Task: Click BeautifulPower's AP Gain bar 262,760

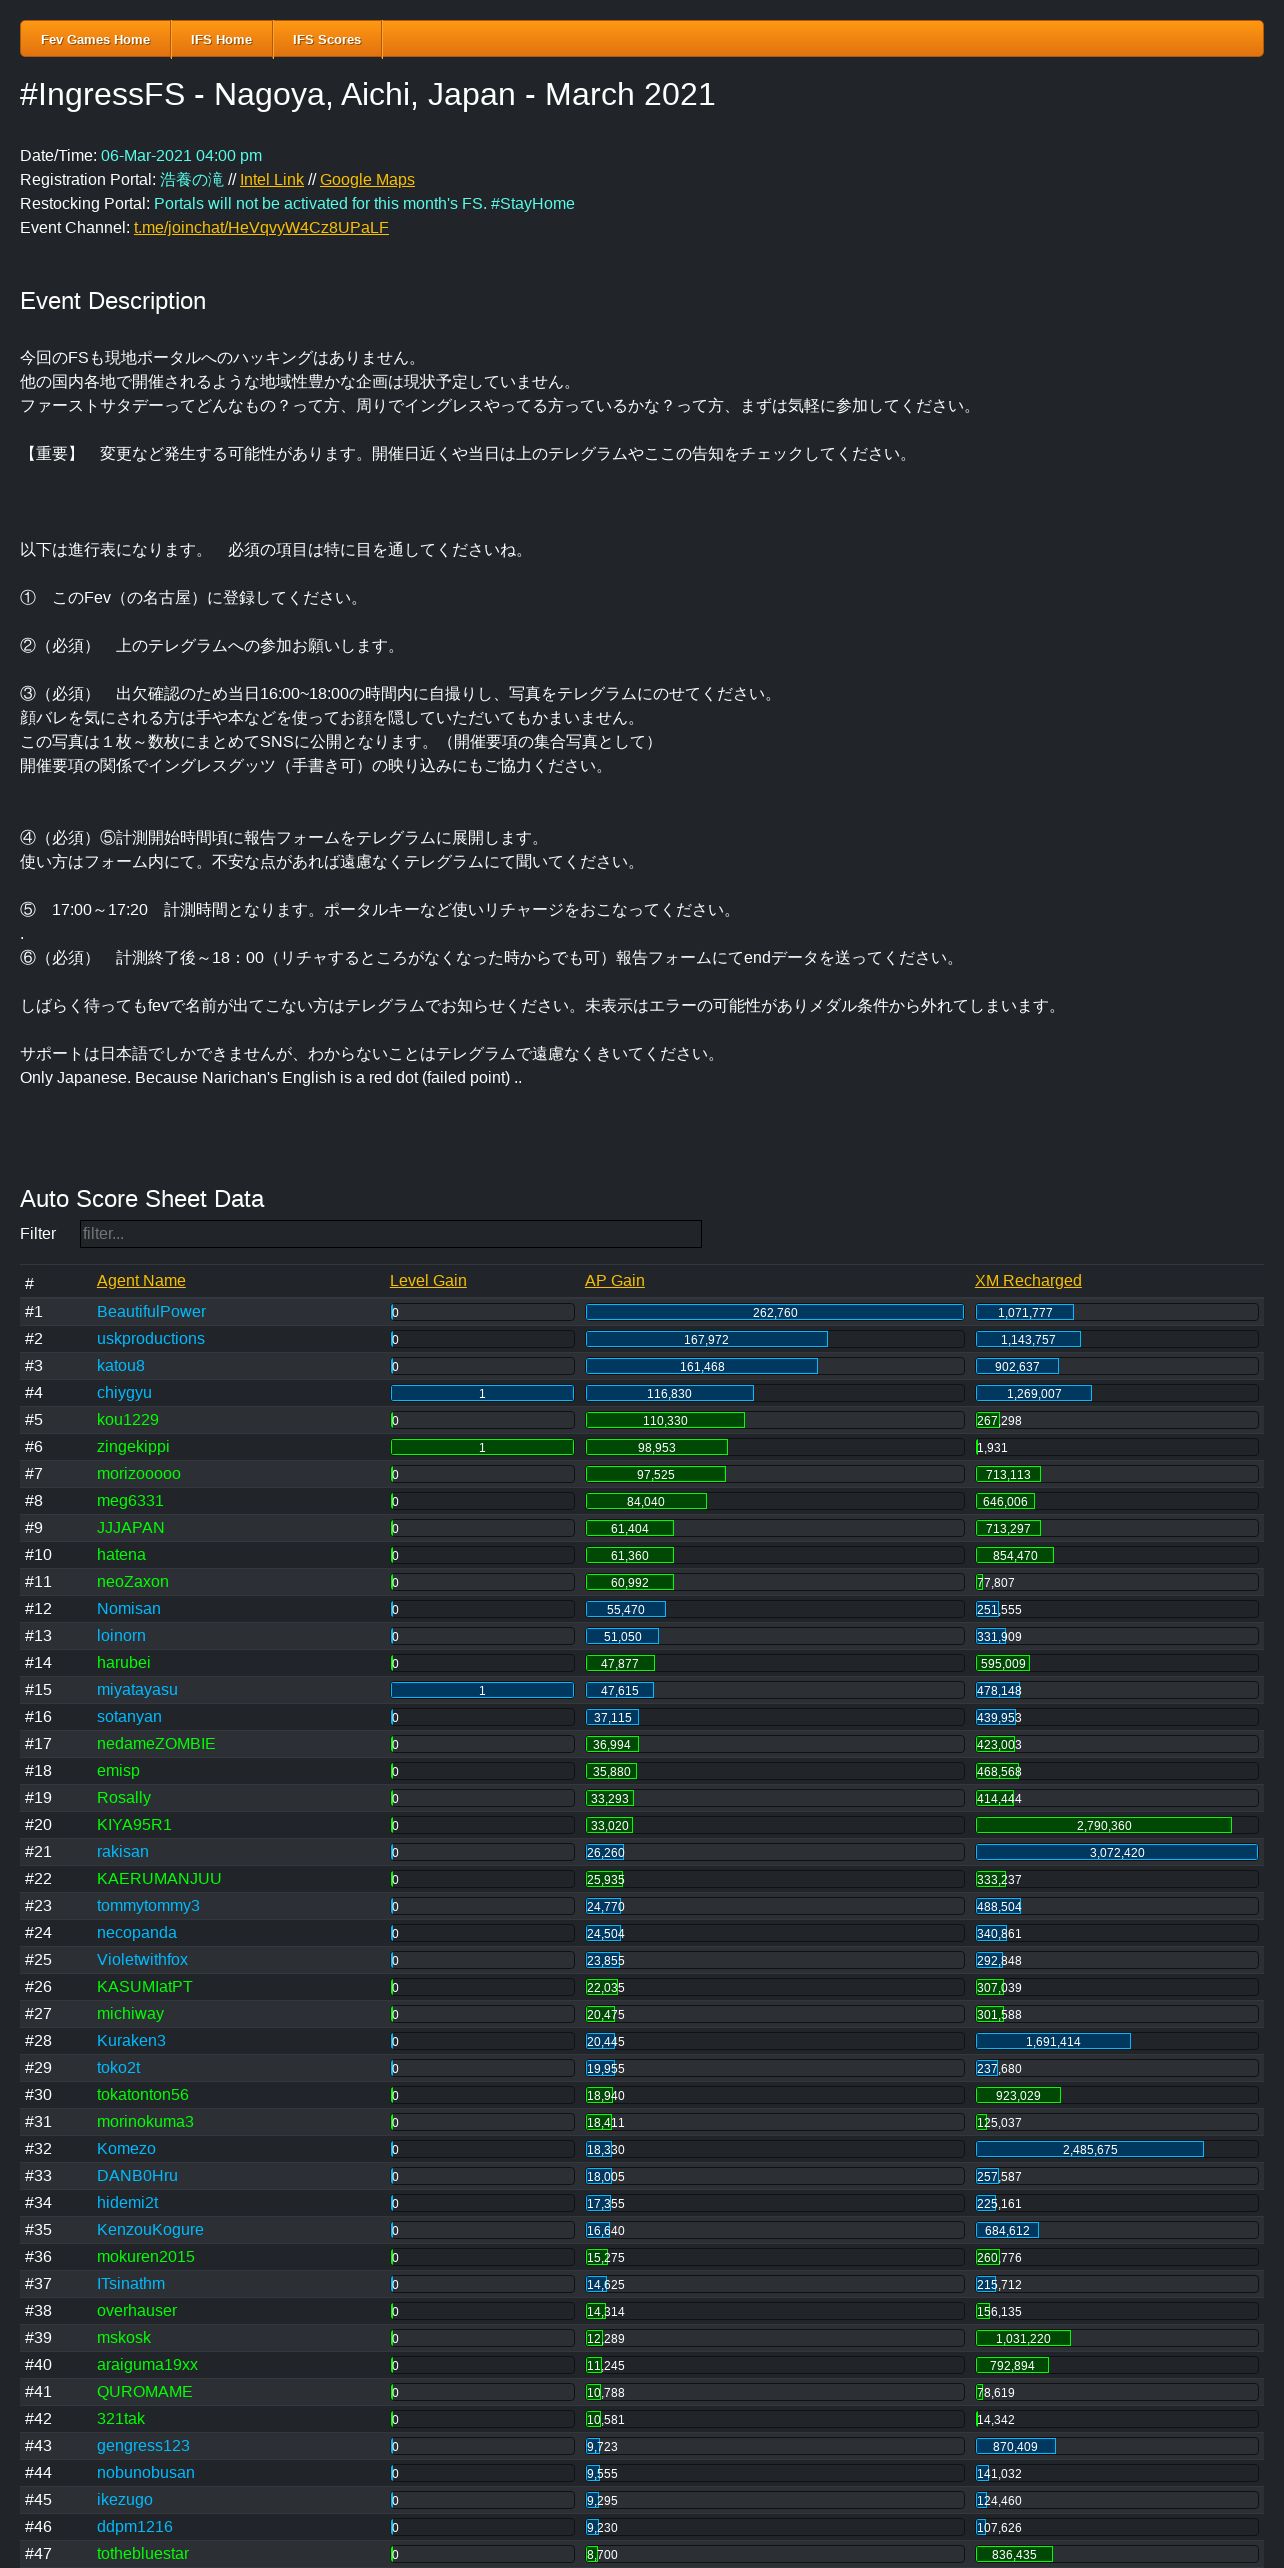Action: 774,1312
